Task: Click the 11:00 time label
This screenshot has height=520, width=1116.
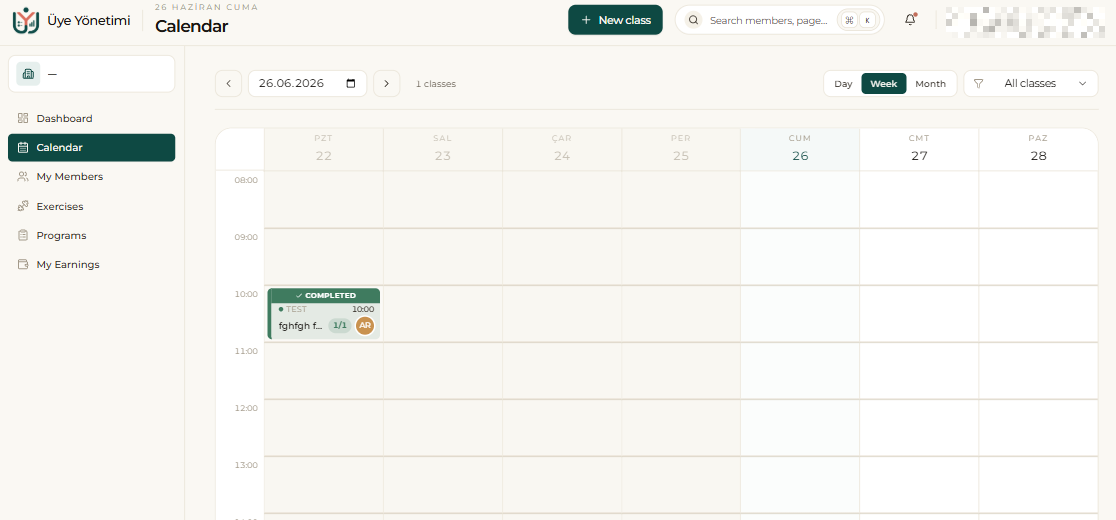Action: [246, 351]
